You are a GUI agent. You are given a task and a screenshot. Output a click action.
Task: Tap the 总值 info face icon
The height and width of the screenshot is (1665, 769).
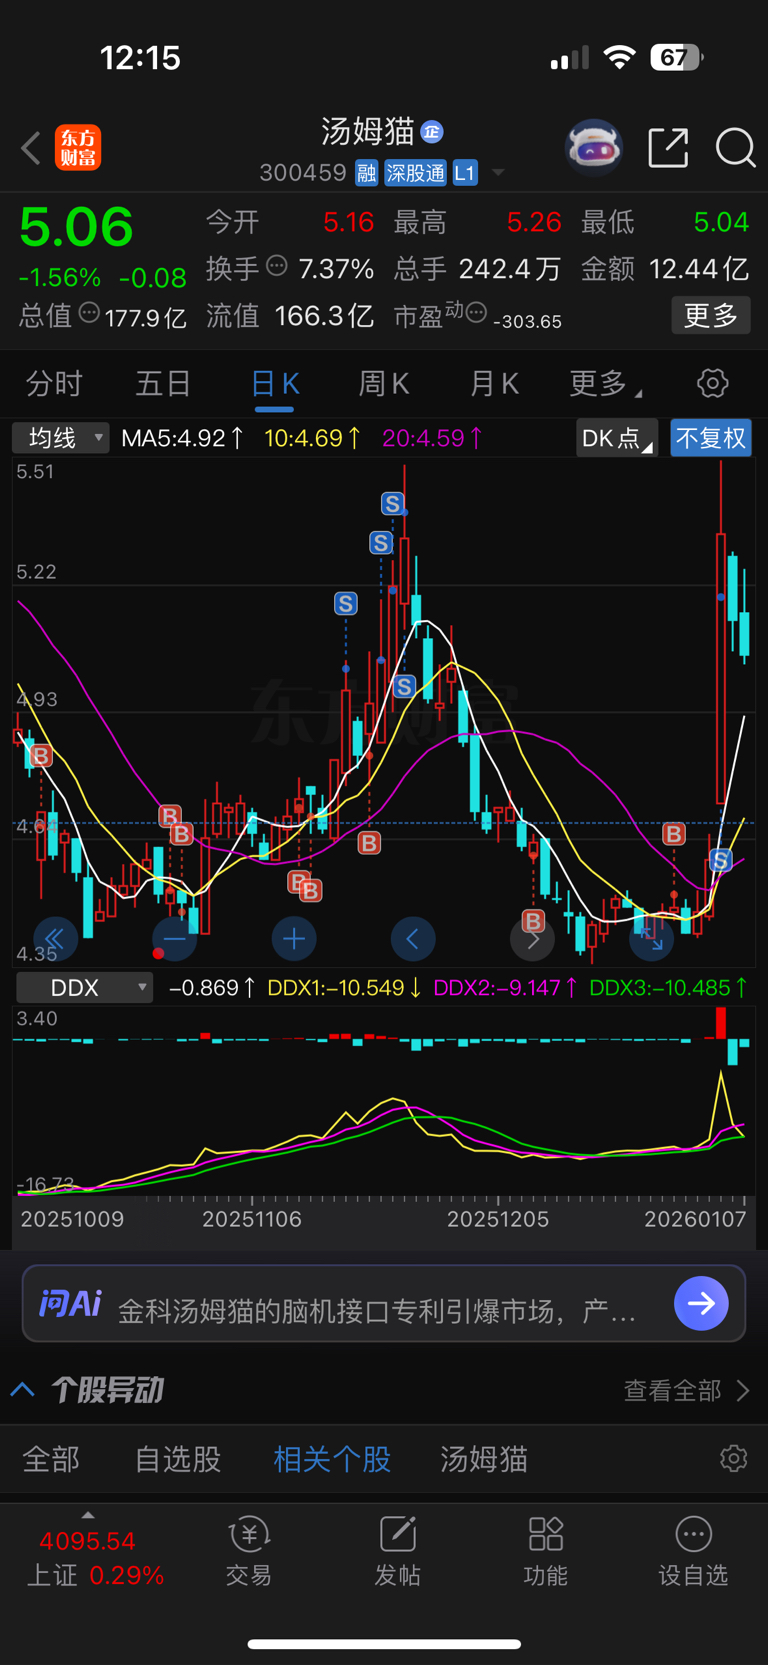pos(89,313)
